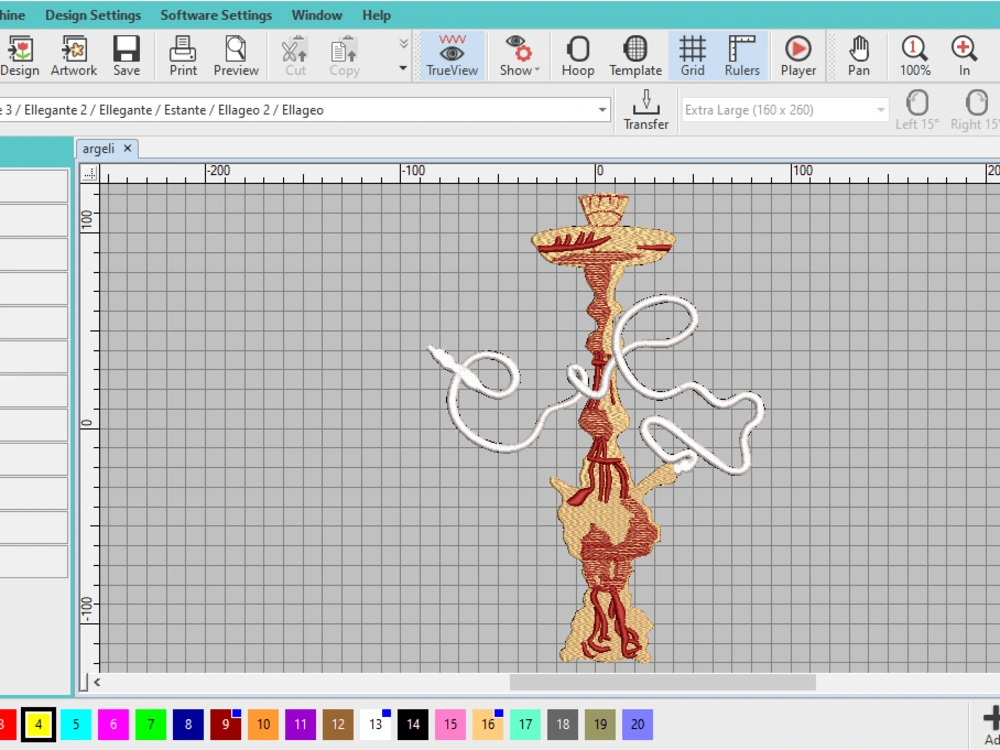Click the Save icon in toolbar

click(x=126, y=56)
